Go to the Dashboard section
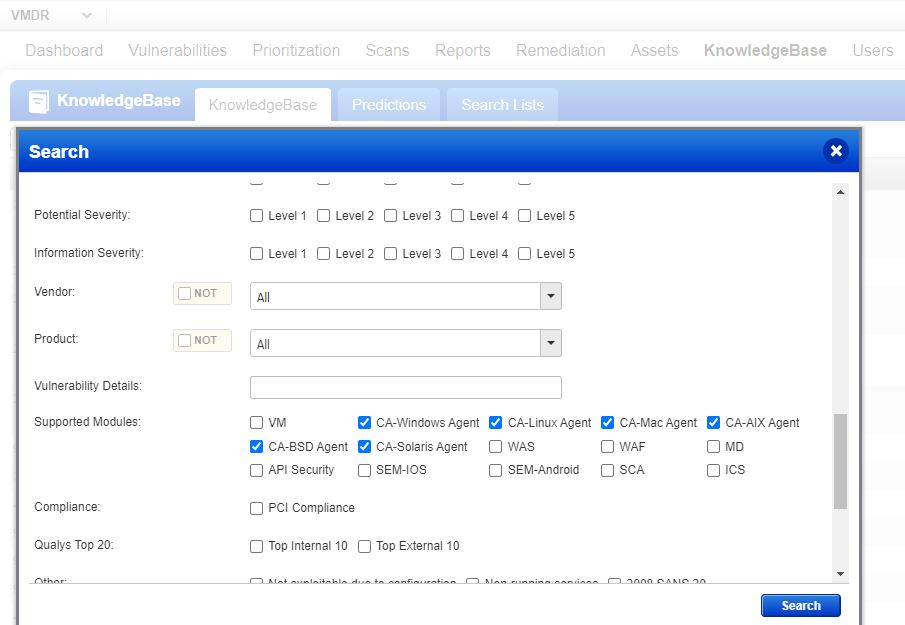 click(63, 50)
